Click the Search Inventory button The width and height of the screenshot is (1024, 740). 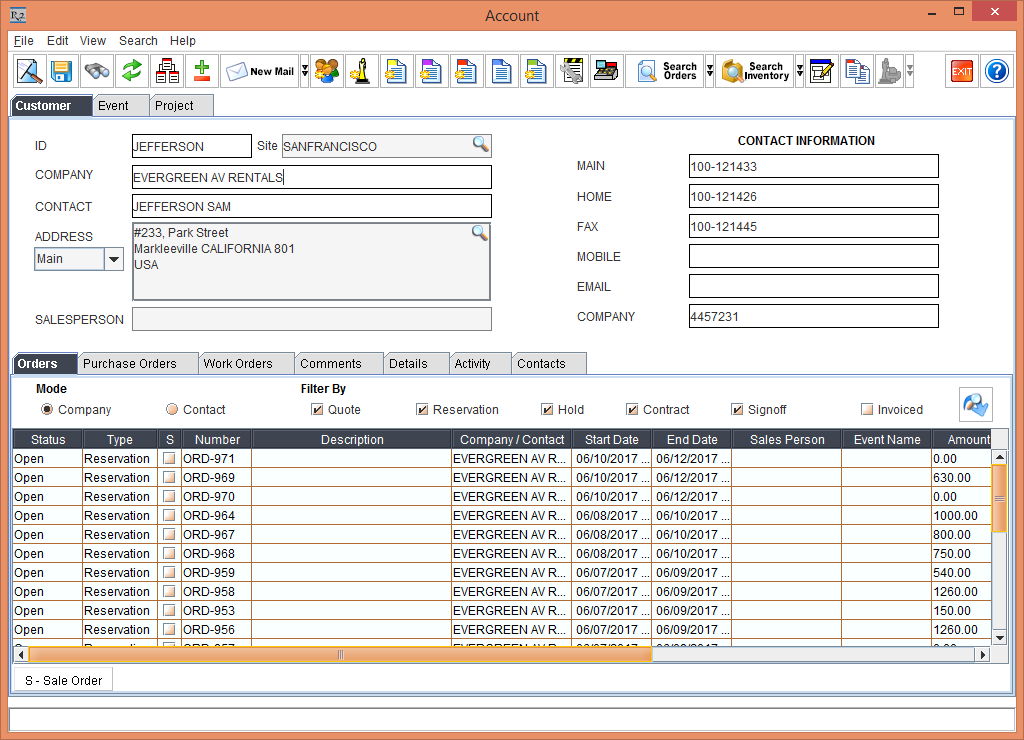tap(755, 72)
